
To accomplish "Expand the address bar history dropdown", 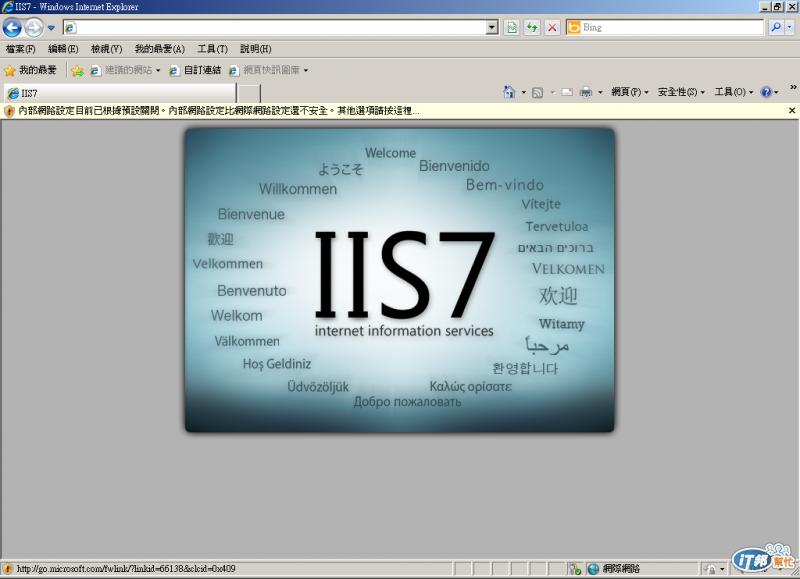I will [x=492, y=28].
